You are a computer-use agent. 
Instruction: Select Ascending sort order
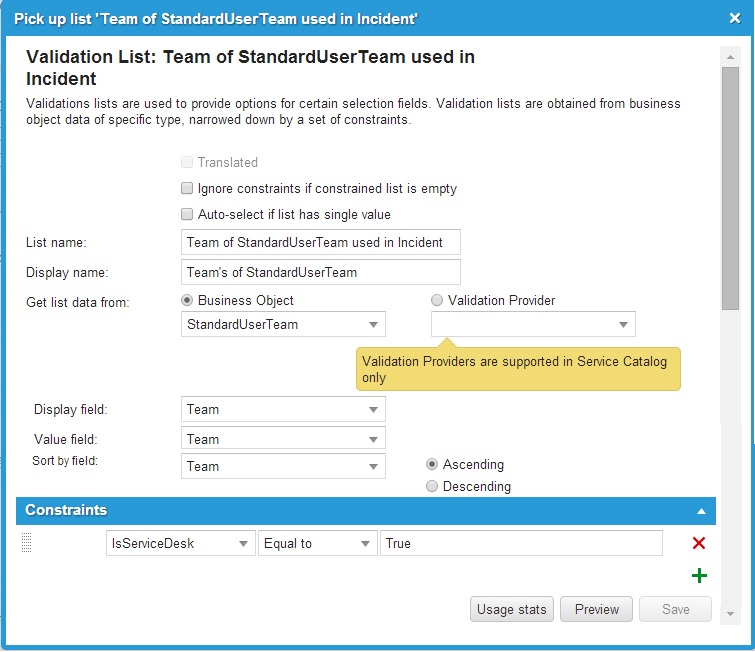432,464
